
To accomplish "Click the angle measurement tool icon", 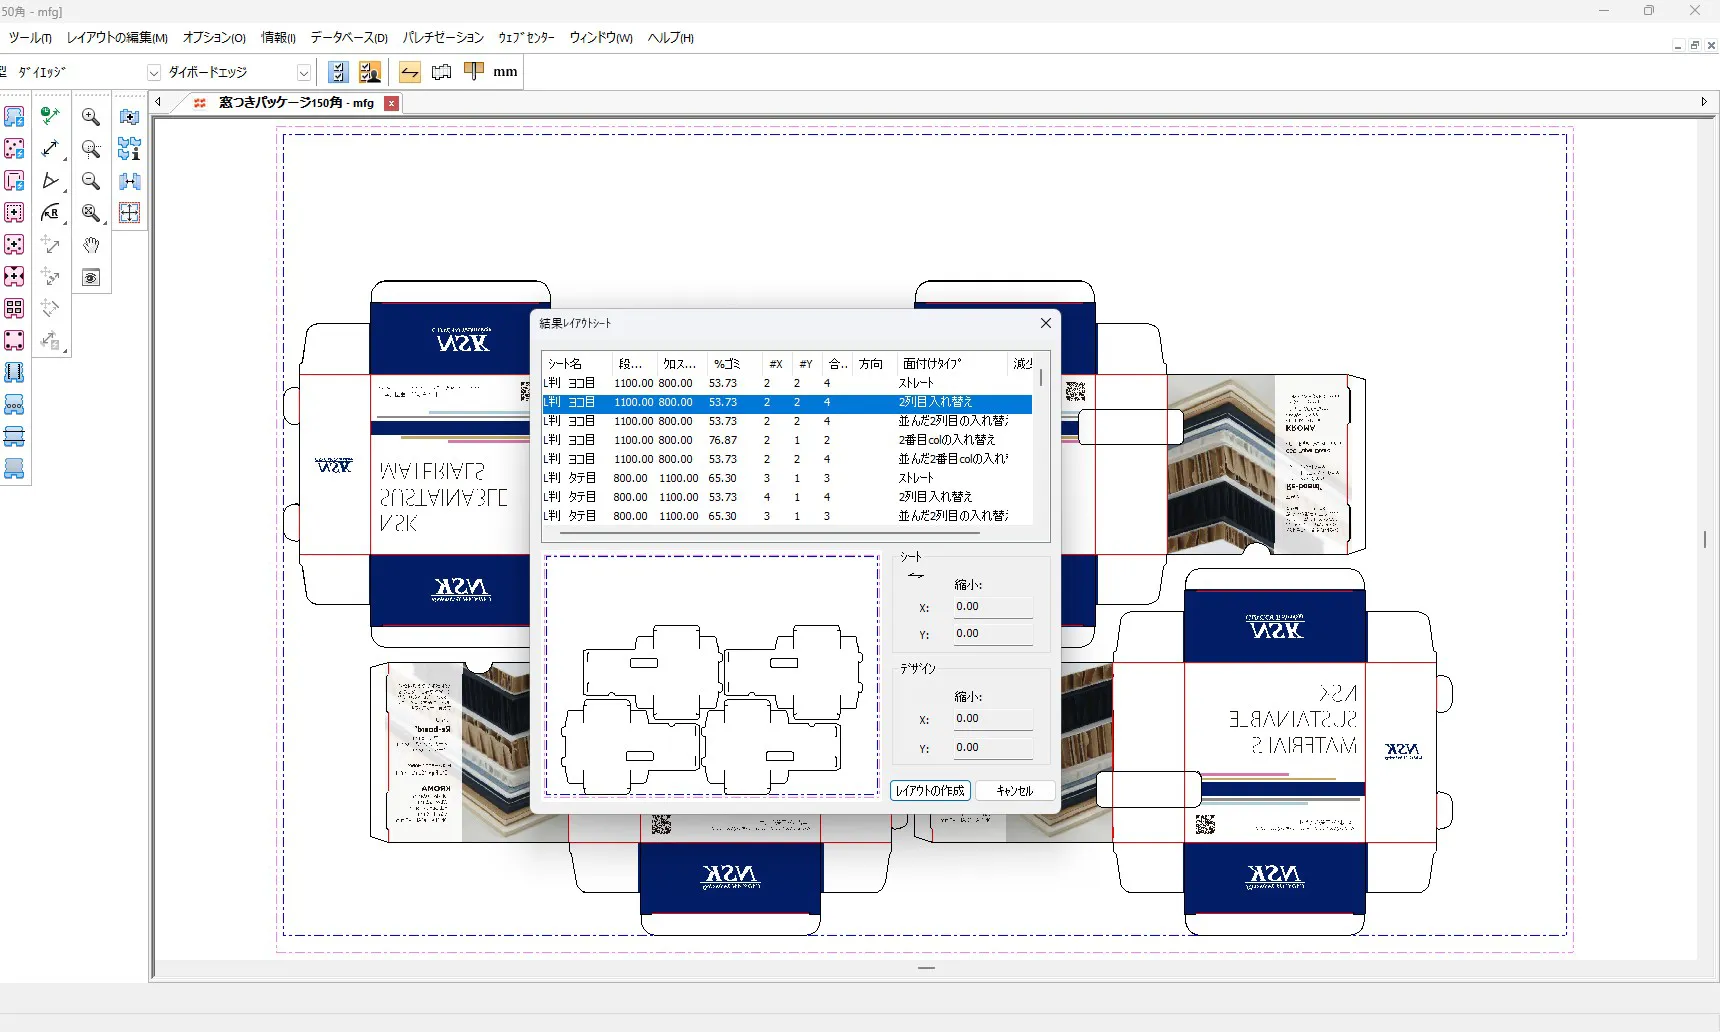I will [51, 181].
